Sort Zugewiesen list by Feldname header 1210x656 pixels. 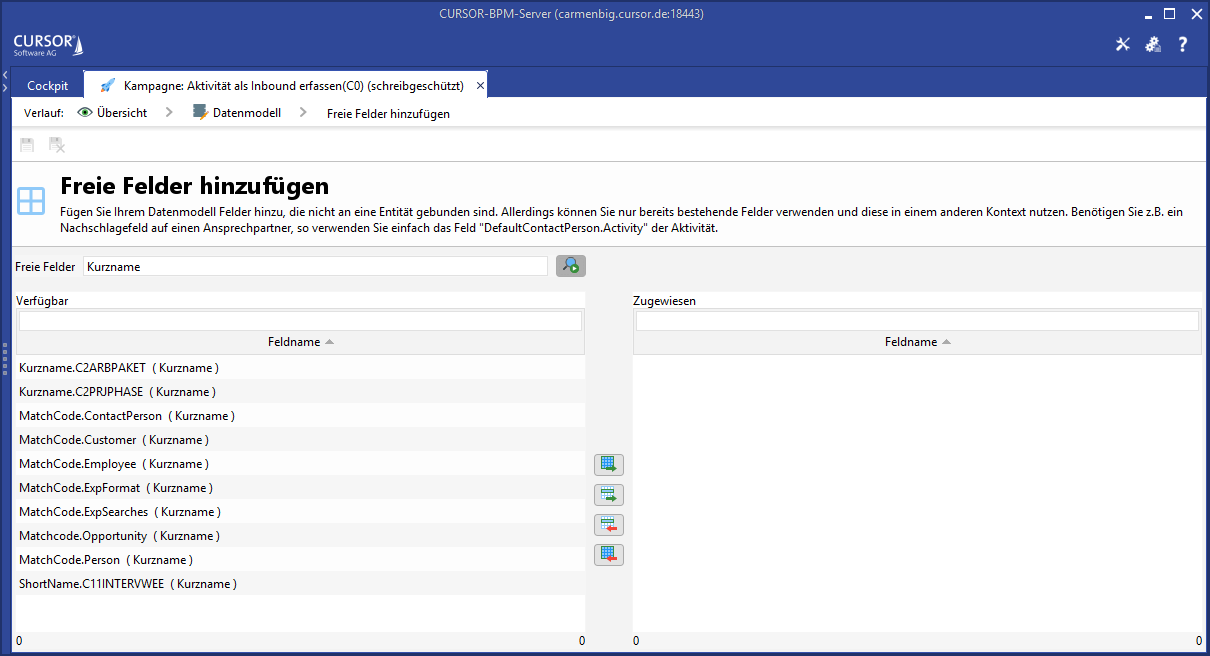pyautogui.click(x=917, y=342)
